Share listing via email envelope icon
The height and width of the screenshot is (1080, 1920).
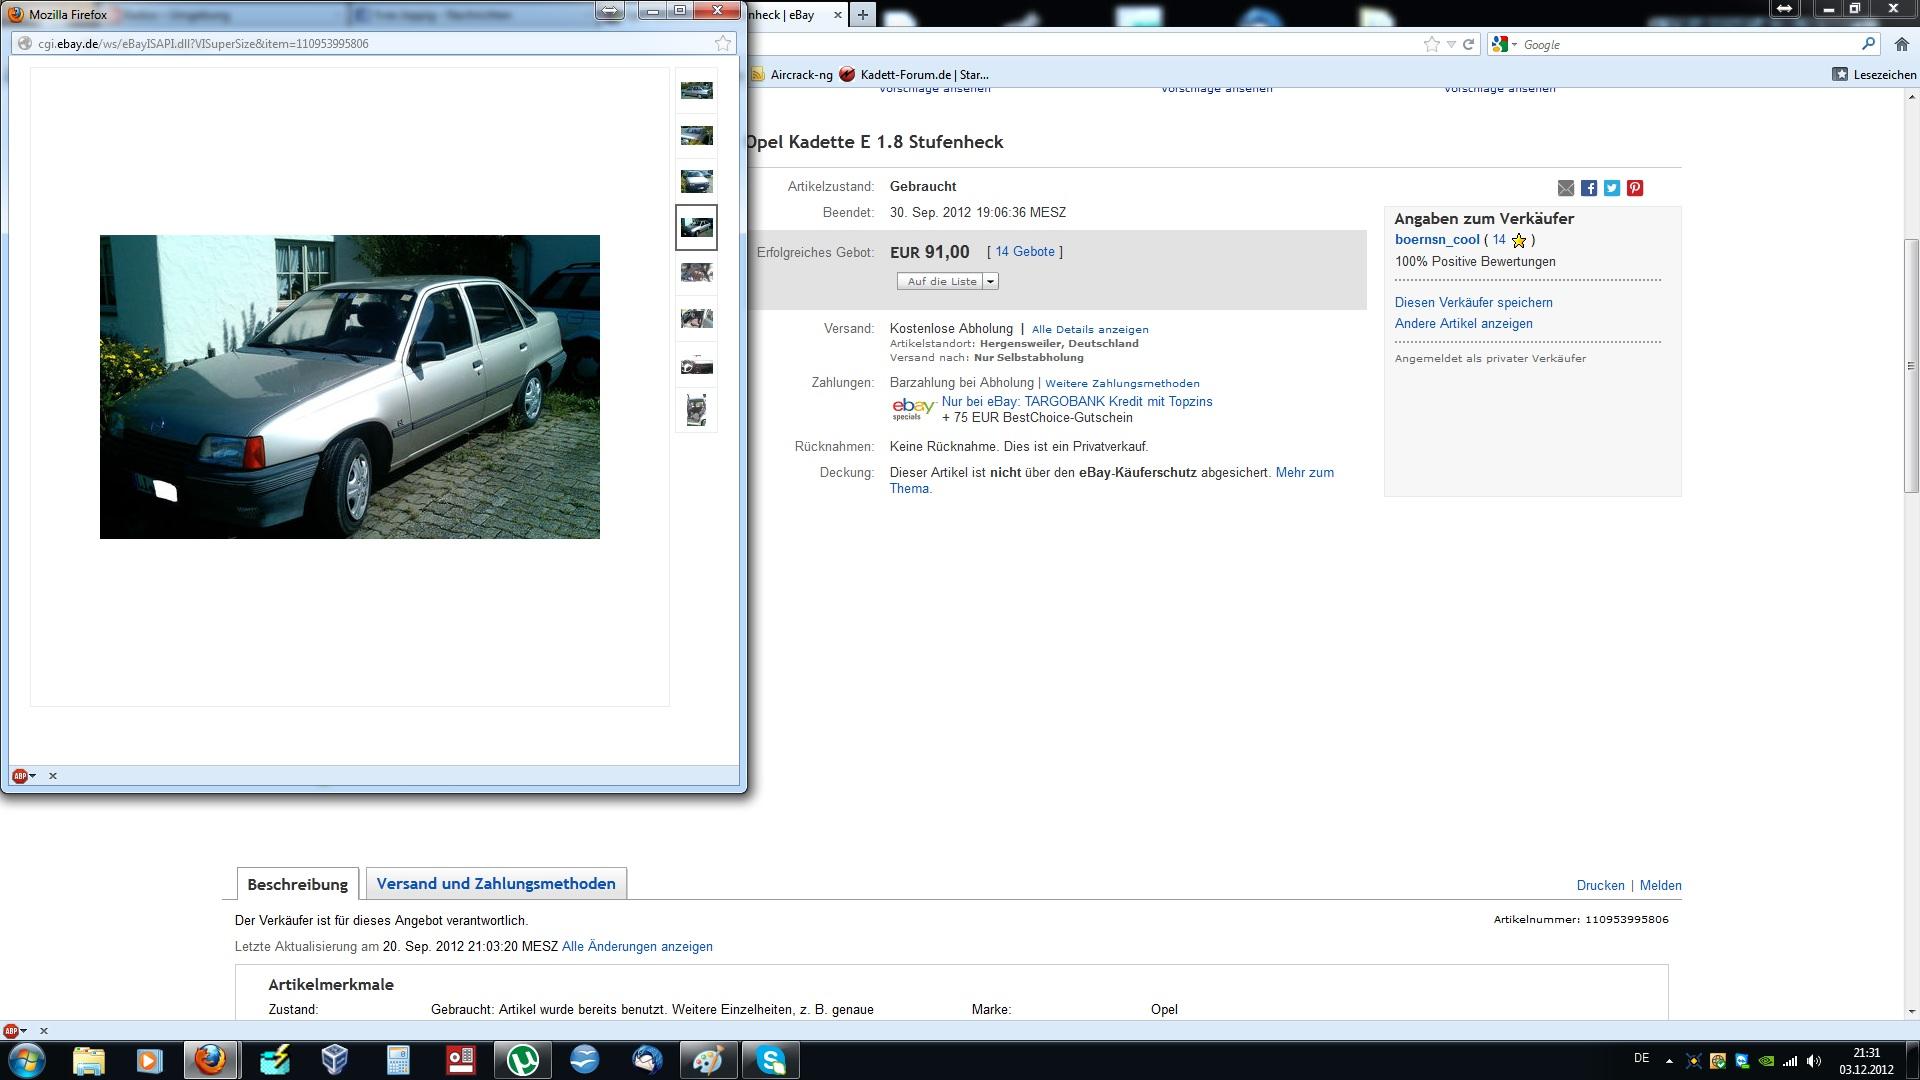pyautogui.click(x=1566, y=188)
